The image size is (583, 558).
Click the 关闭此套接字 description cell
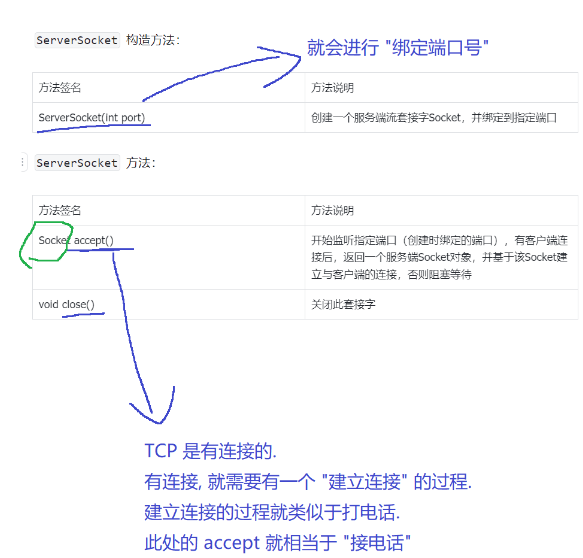441,304
